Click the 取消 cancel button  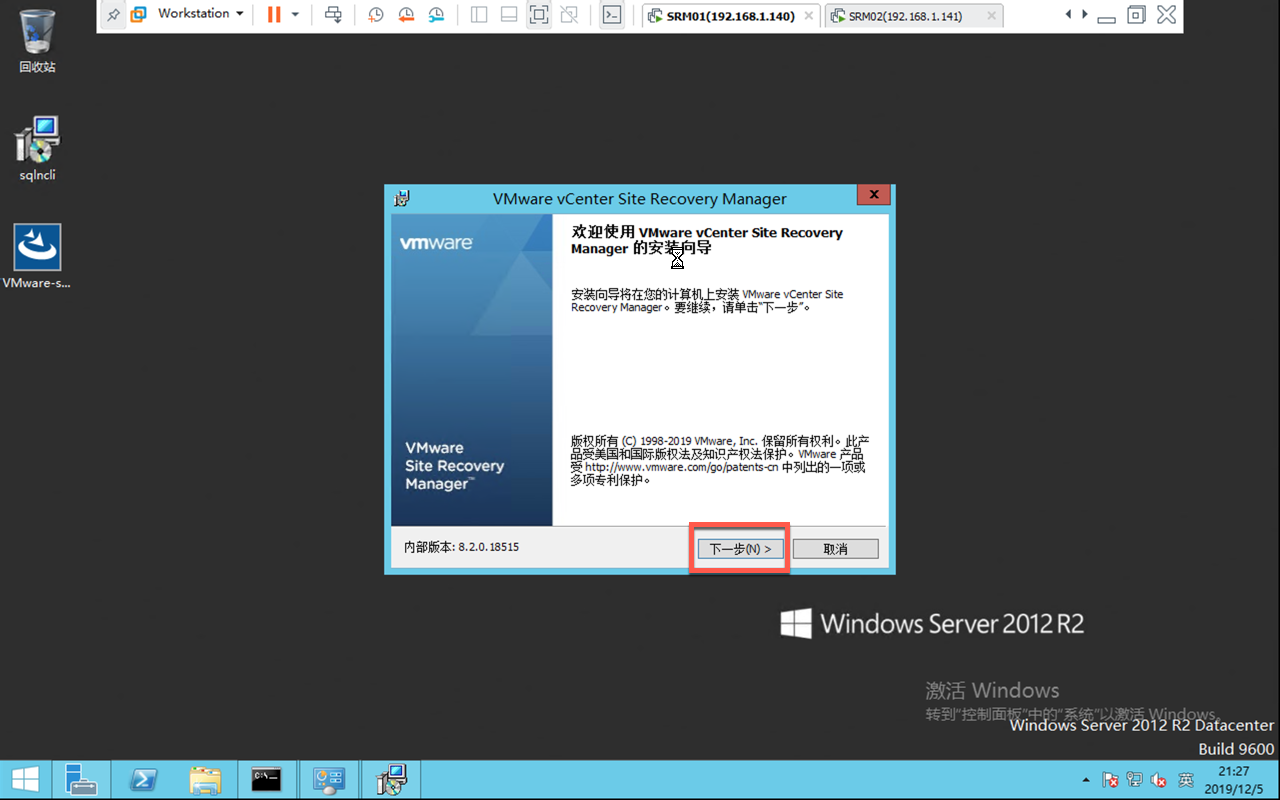pyautogui.click(x=835, y=549)
